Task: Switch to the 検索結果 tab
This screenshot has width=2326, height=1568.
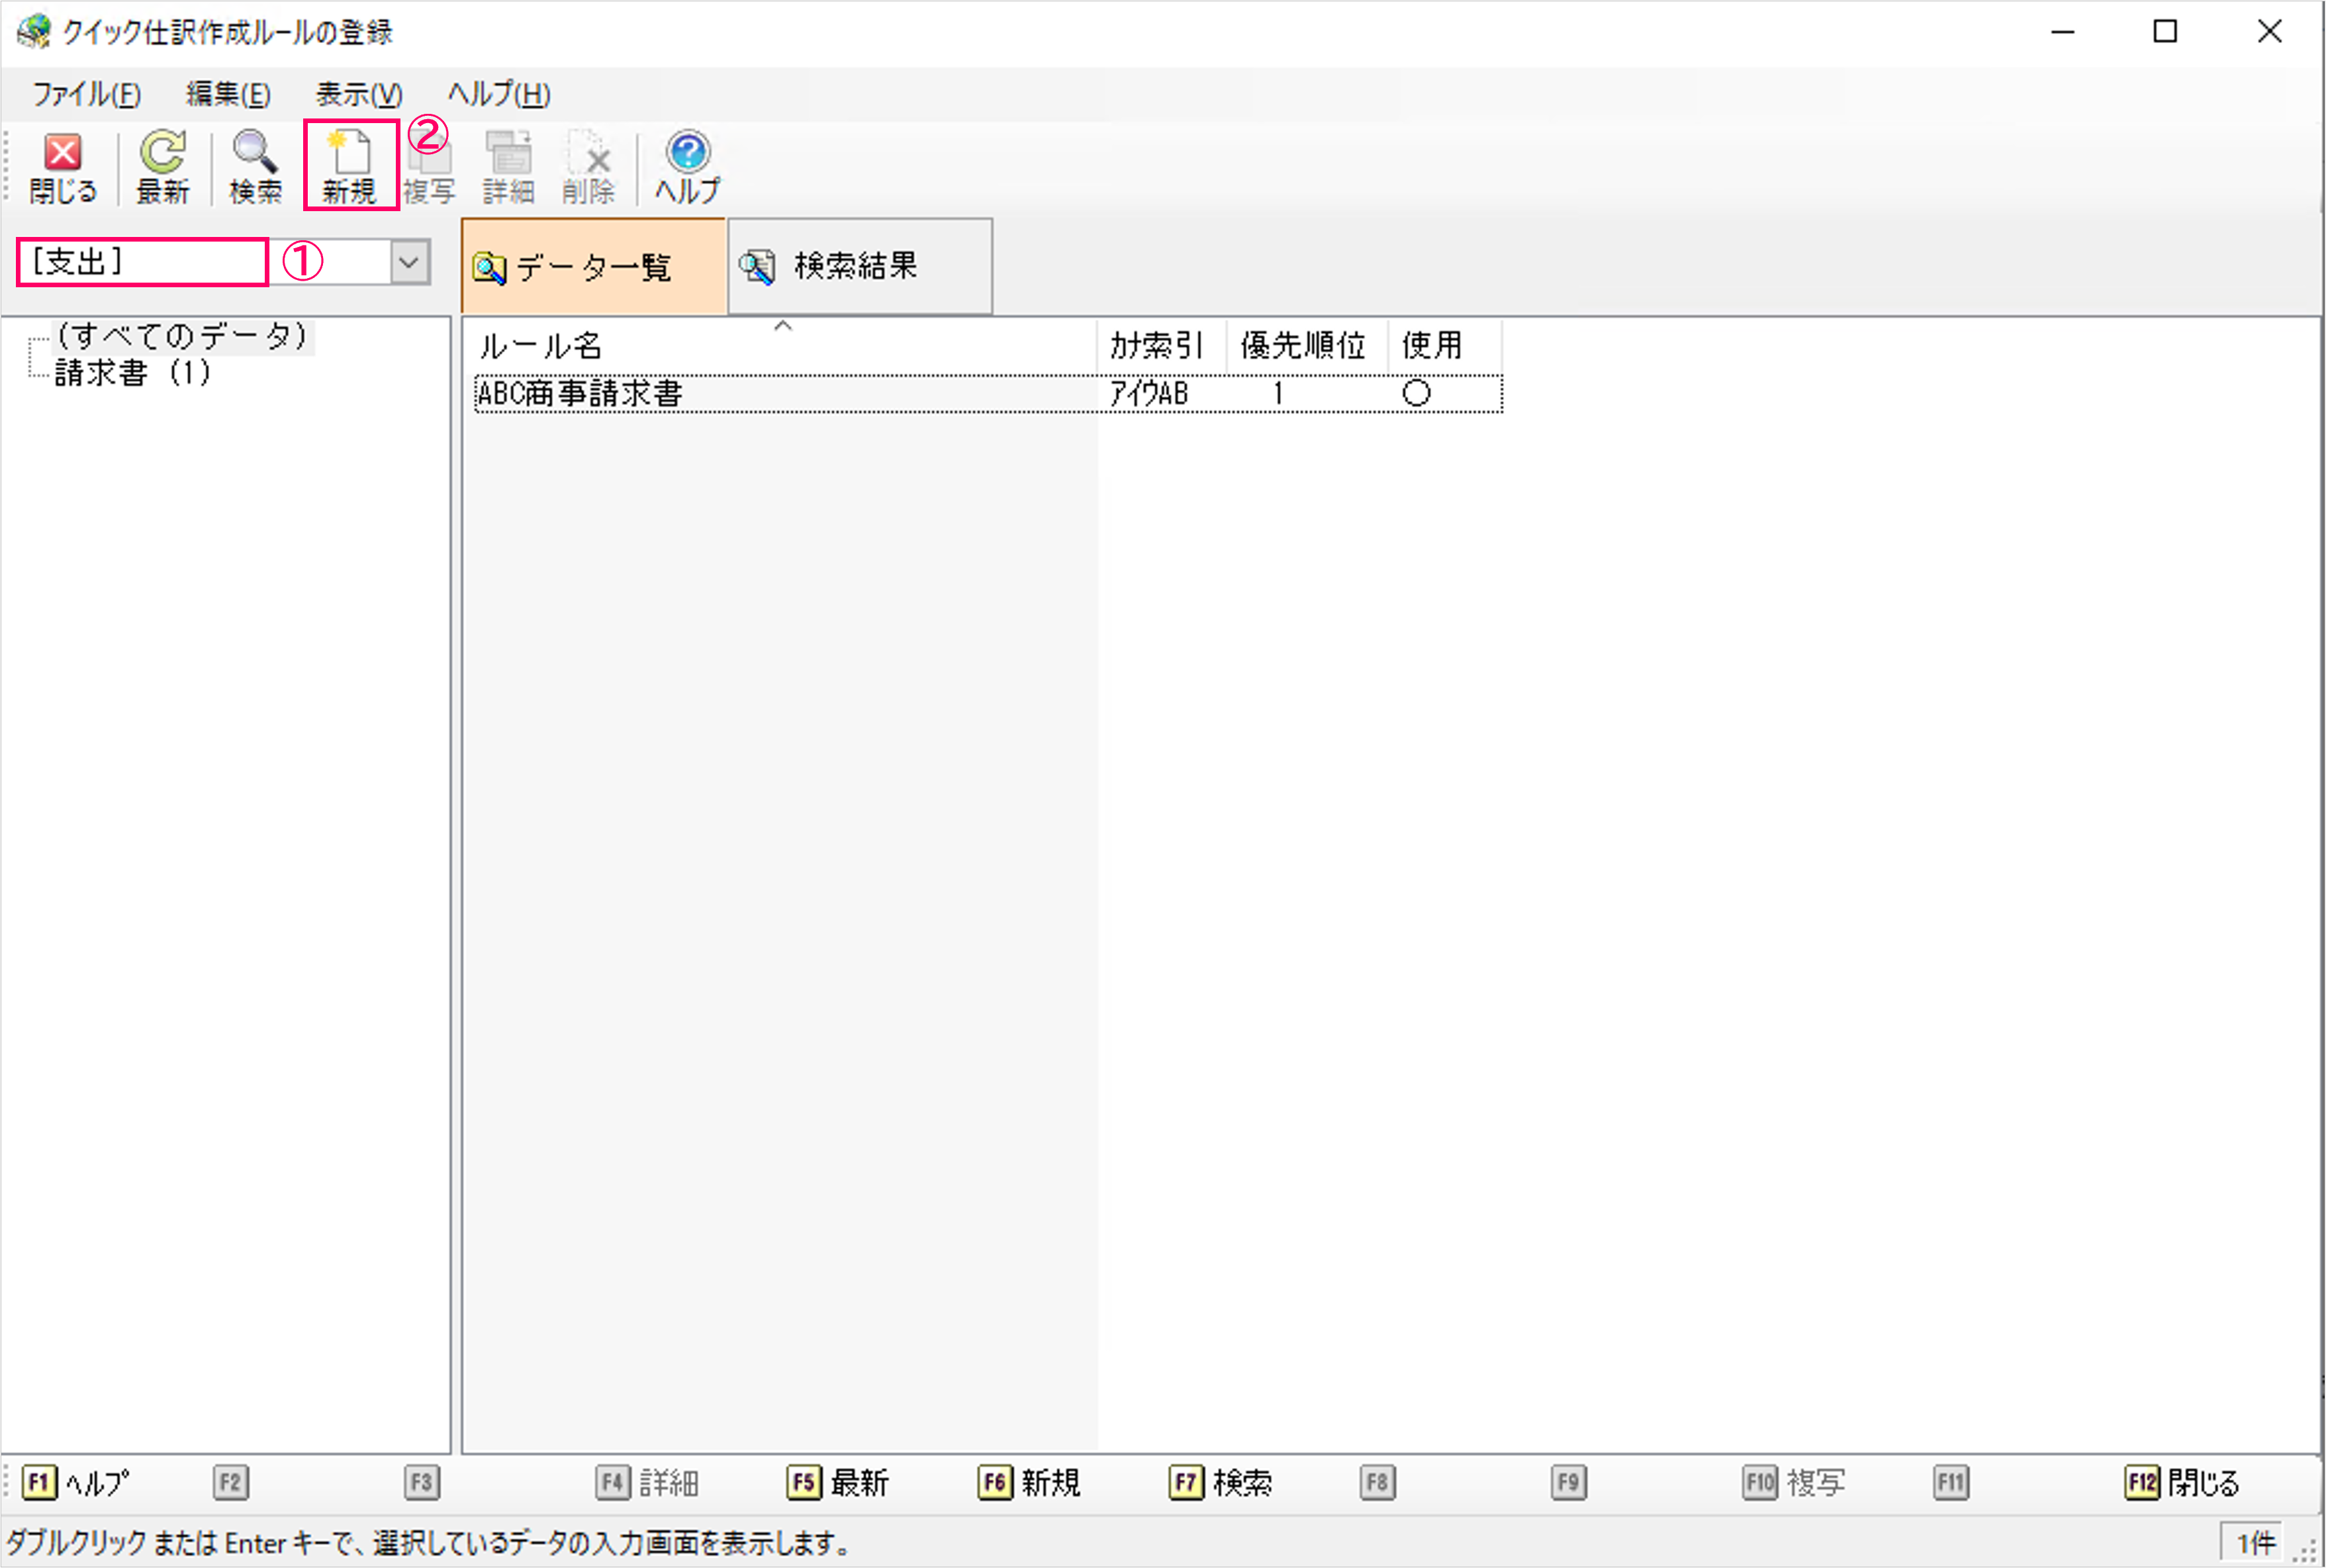Action: pyautogui.click(x=858, y=266)
